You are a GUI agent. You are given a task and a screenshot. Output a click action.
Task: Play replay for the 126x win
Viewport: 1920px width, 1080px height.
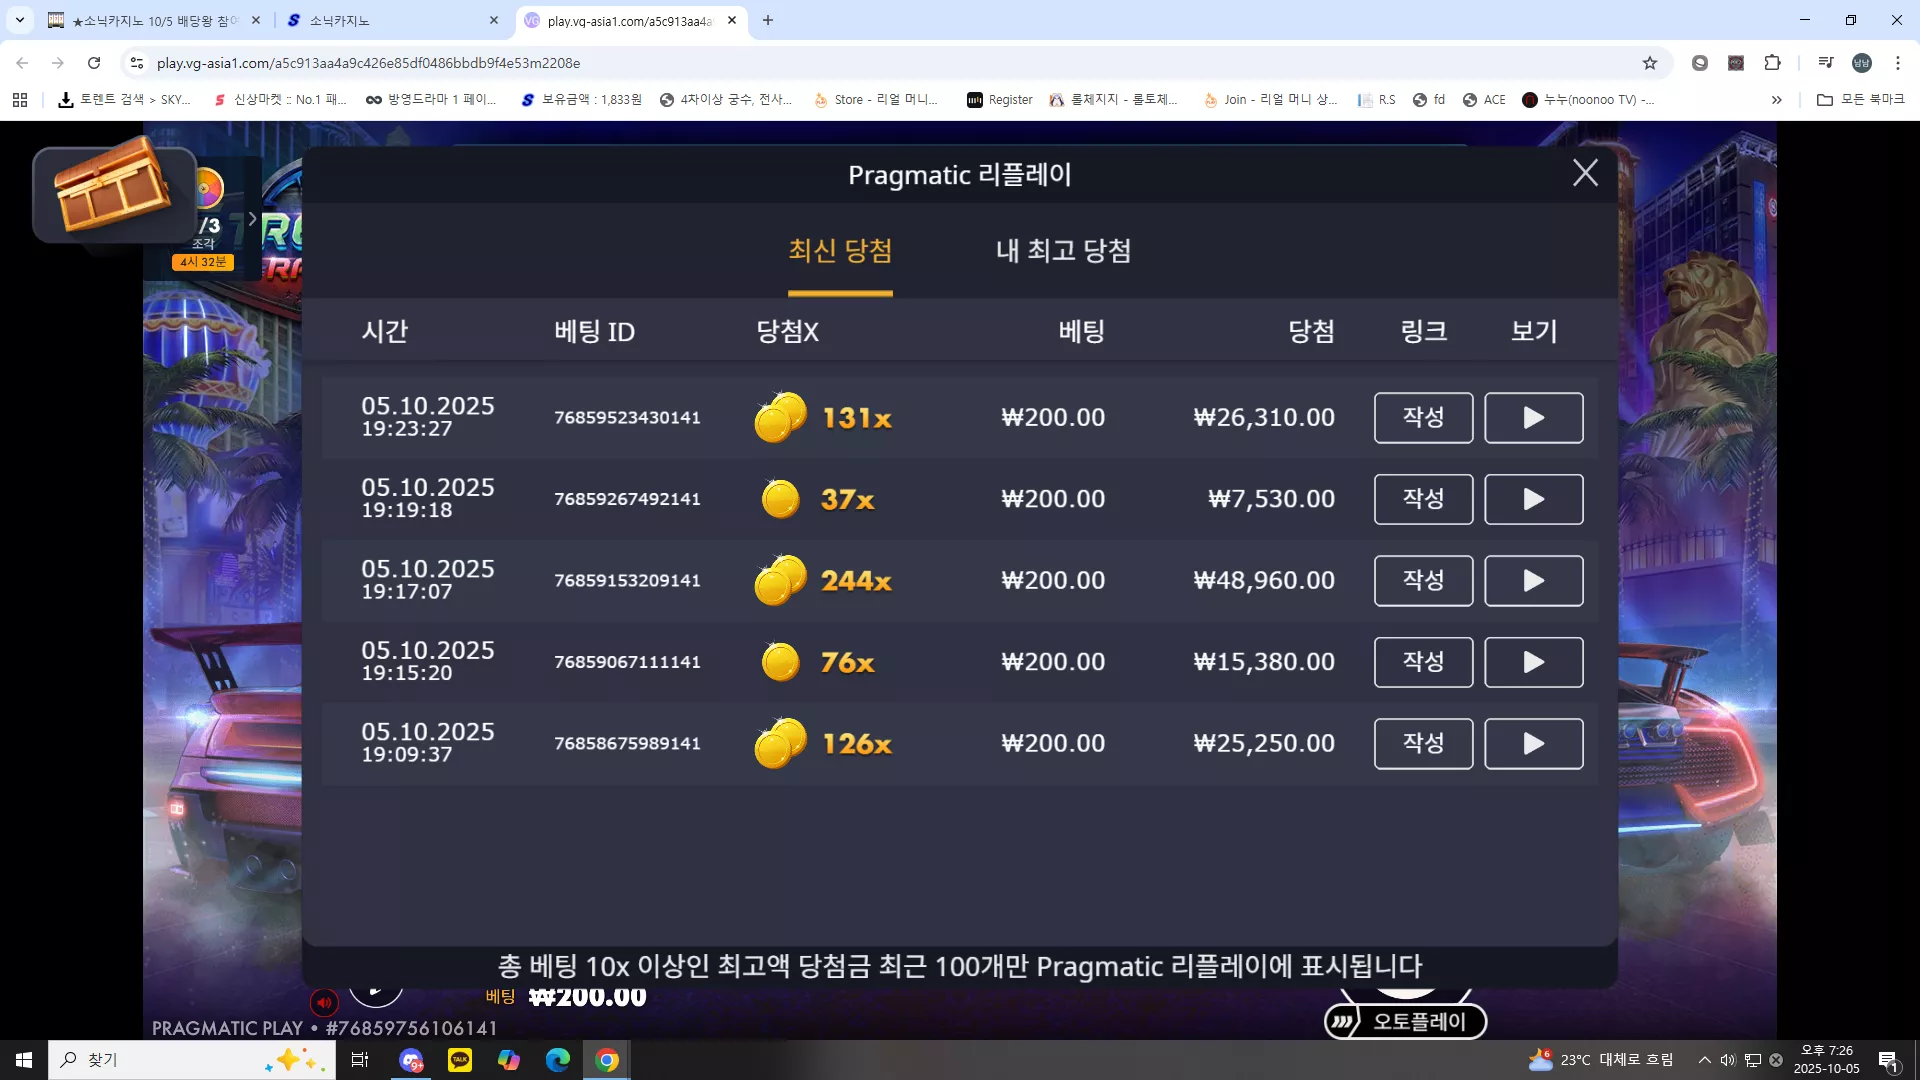(1533, 744)
